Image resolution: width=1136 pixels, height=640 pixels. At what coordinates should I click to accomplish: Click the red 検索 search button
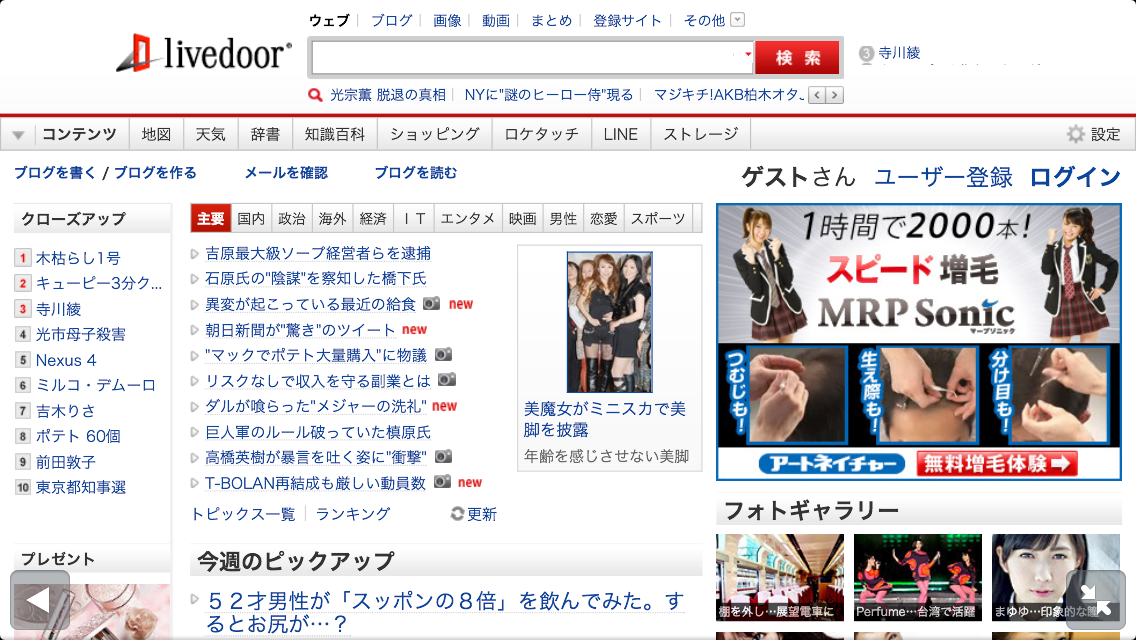[798, 57]
